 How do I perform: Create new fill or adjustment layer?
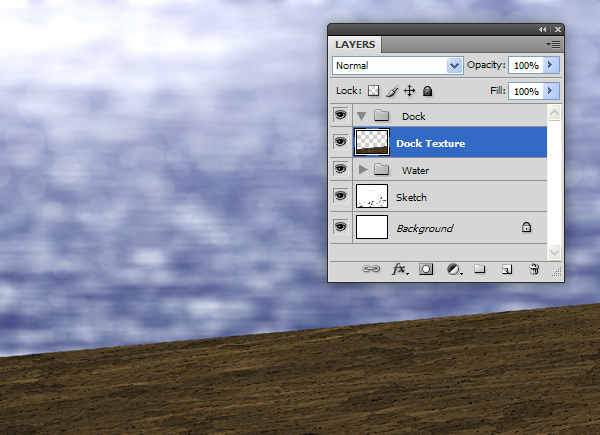(x=454, y=269)
